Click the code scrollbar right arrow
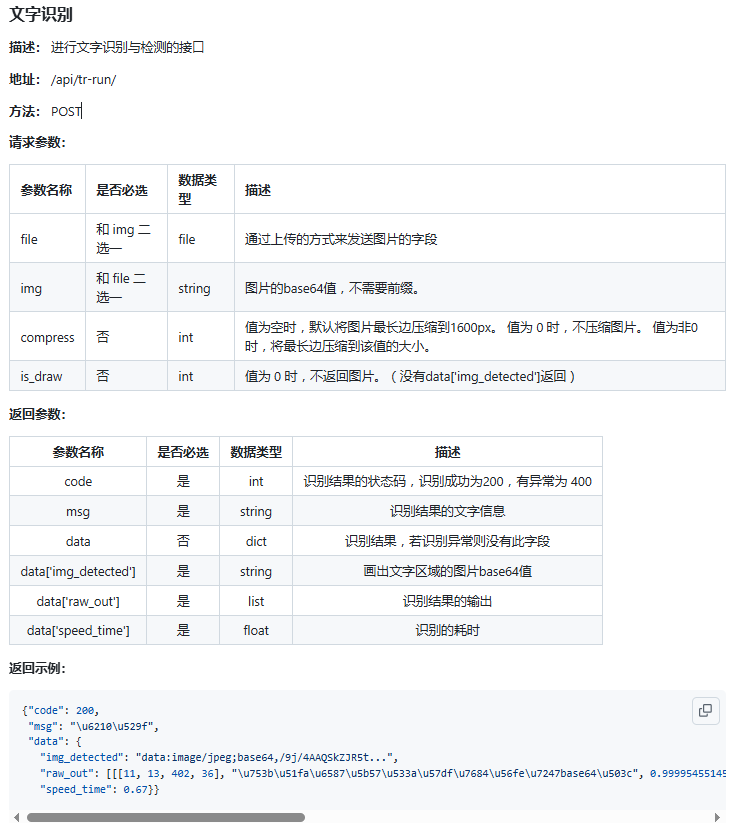The image size is (740, 823). [x=717, y=817]
